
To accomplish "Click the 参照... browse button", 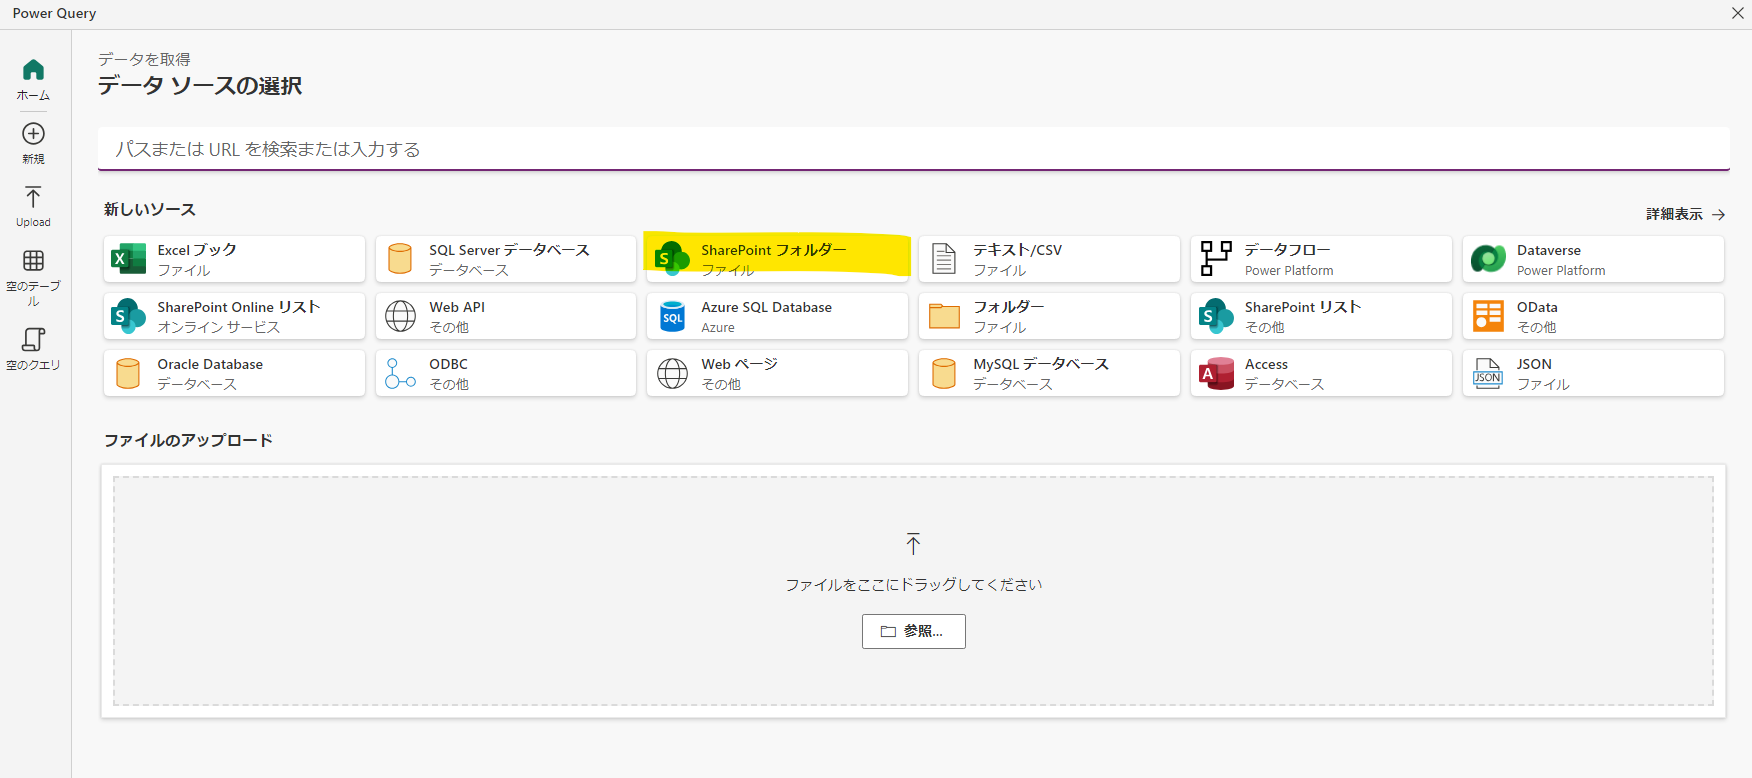I will 914,631.
